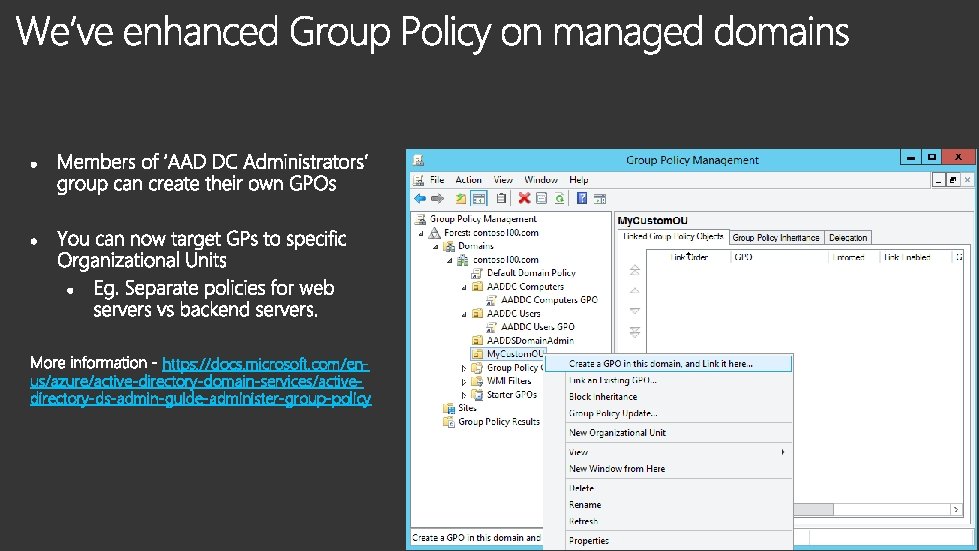Expand the Group Policy Objects node

(464, 368)
